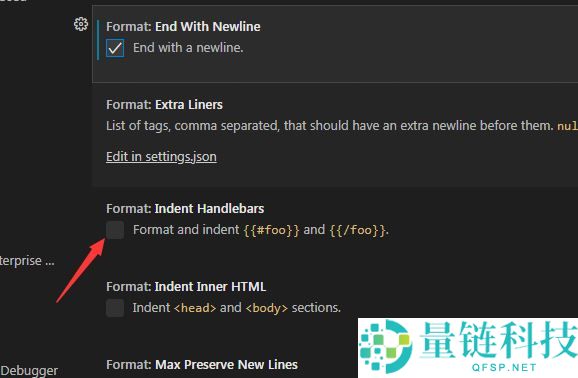578x378 pixels.
Task: Click the Format: Indent Inner HTML heading
Action: coord(186,287)
